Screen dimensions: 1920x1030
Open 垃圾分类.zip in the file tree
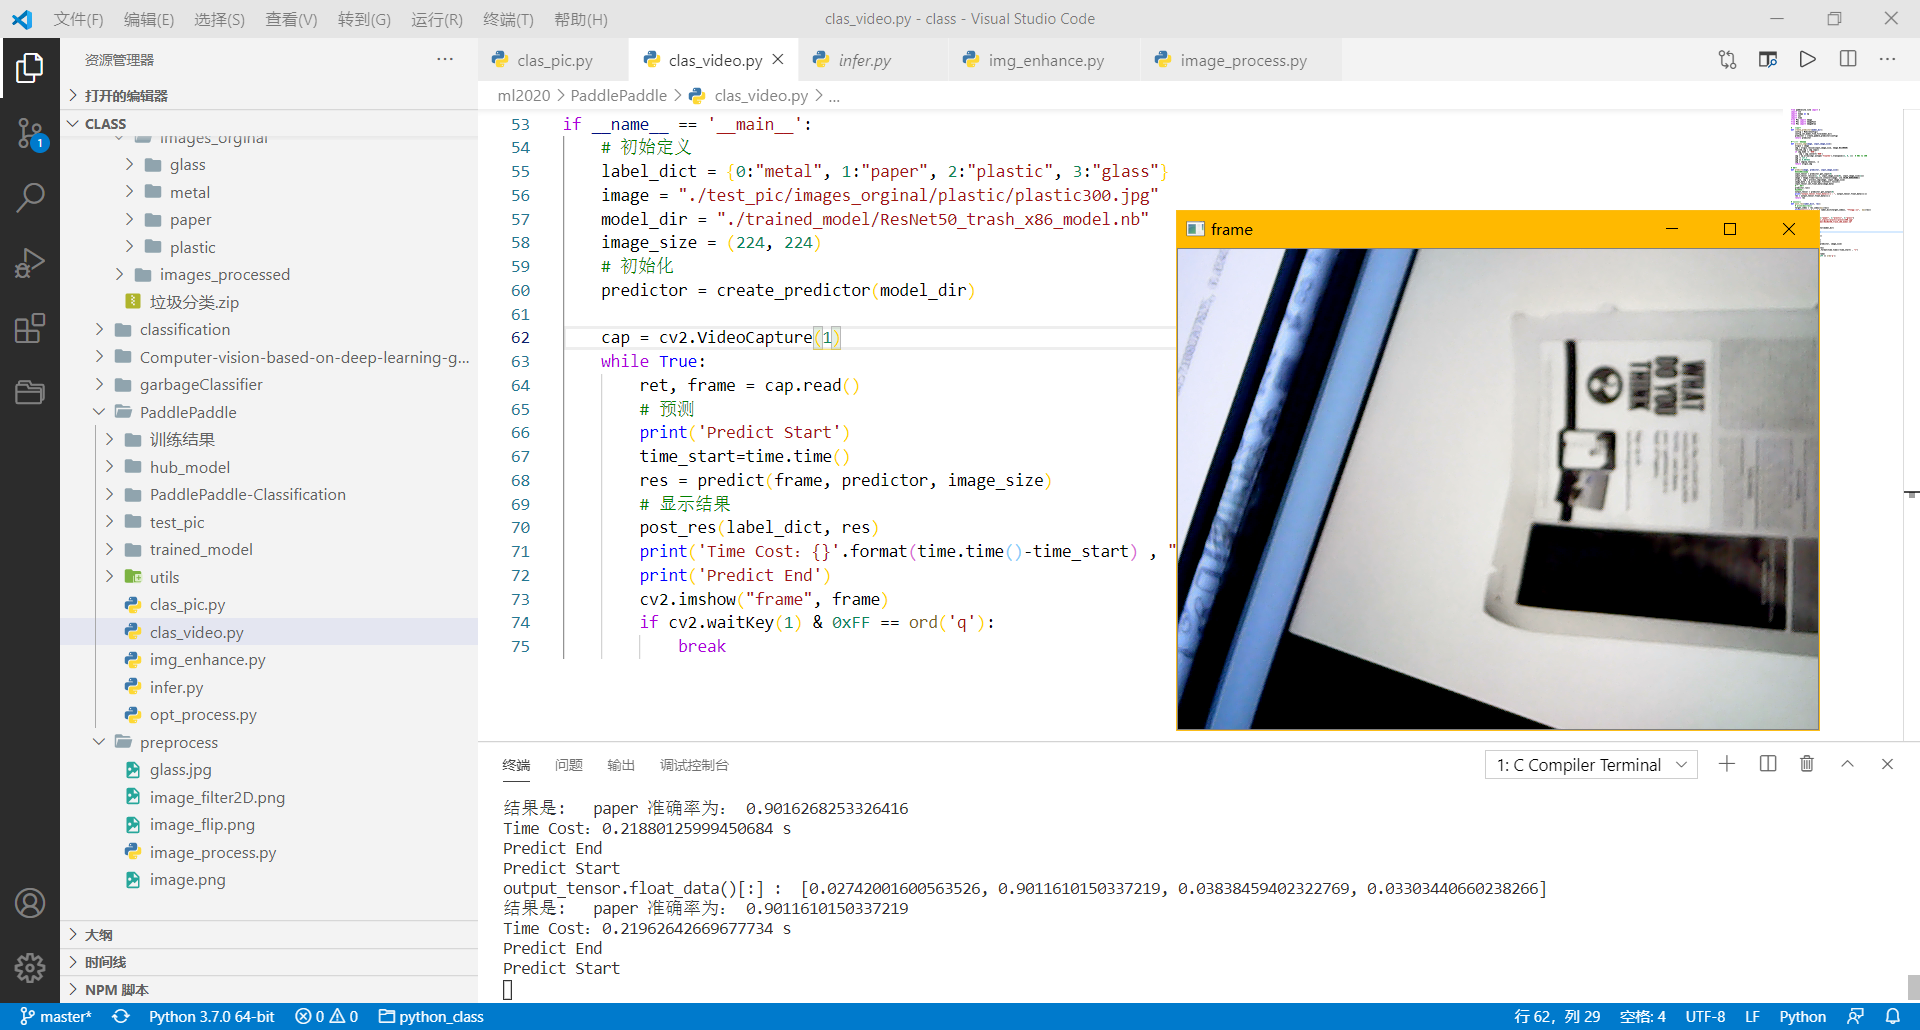tap(194, 302)
